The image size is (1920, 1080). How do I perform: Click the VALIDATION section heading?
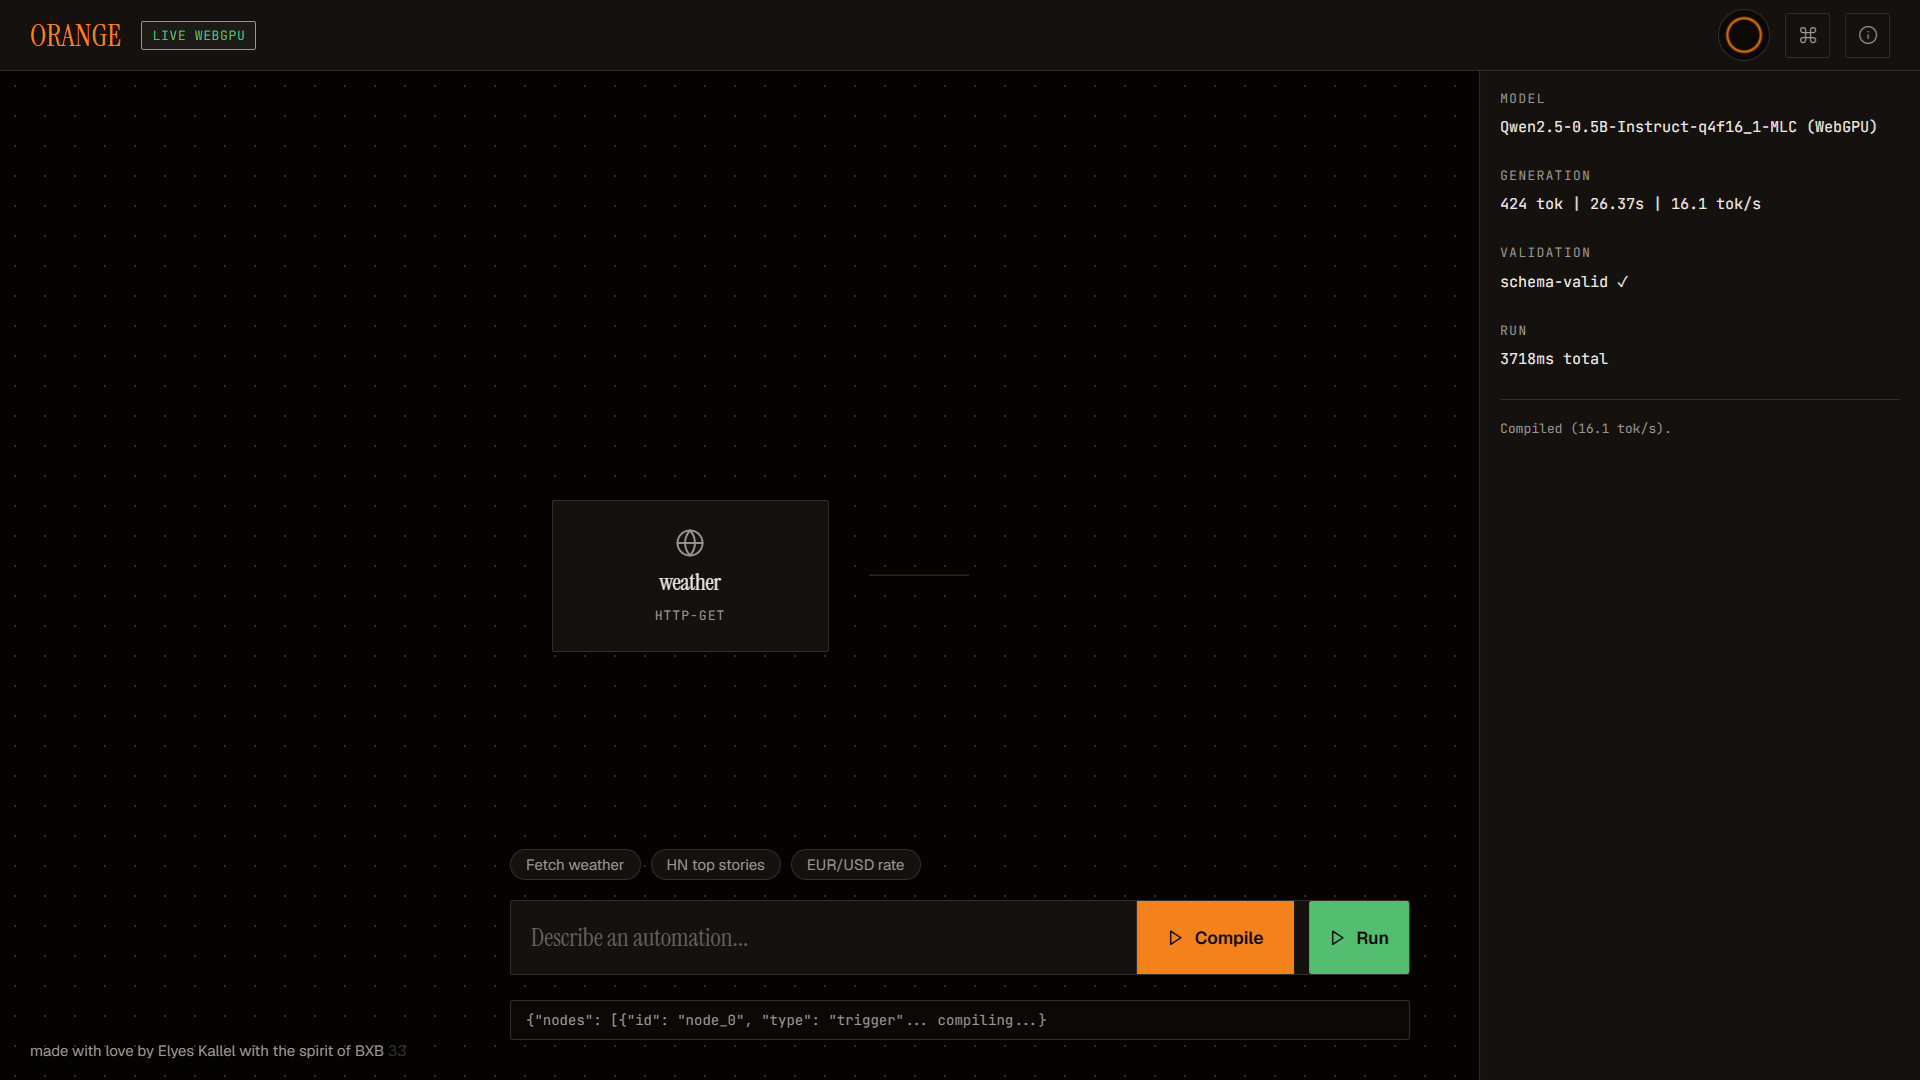pos(1545,253)
